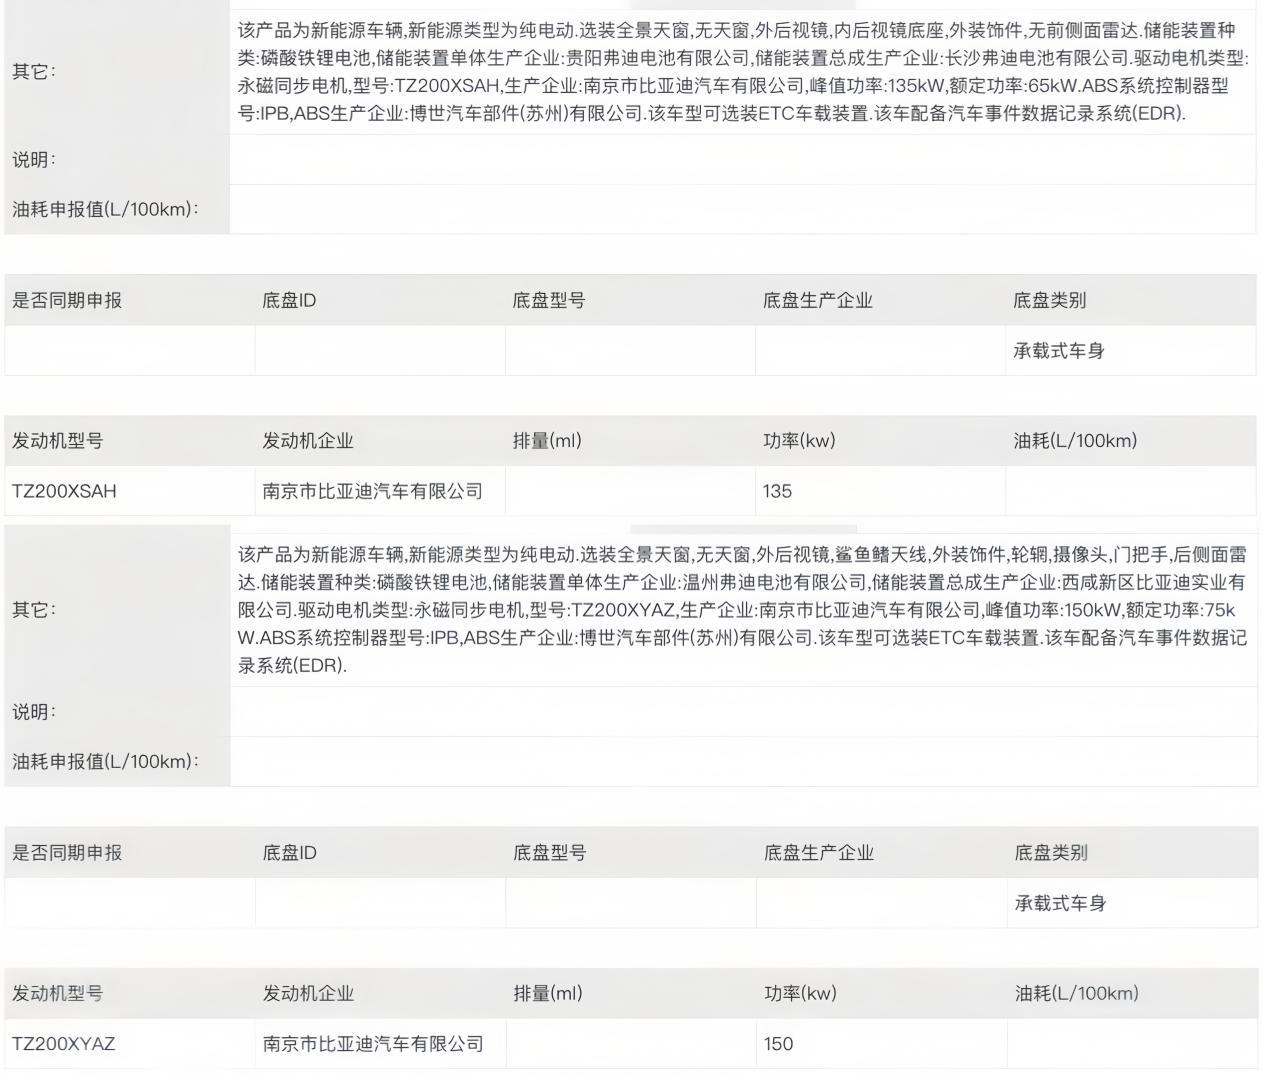Click the TZ200XSAH engine model cell
Image resolution: width=1263 pixels, height=1077 pixels.
click(64, 491)
